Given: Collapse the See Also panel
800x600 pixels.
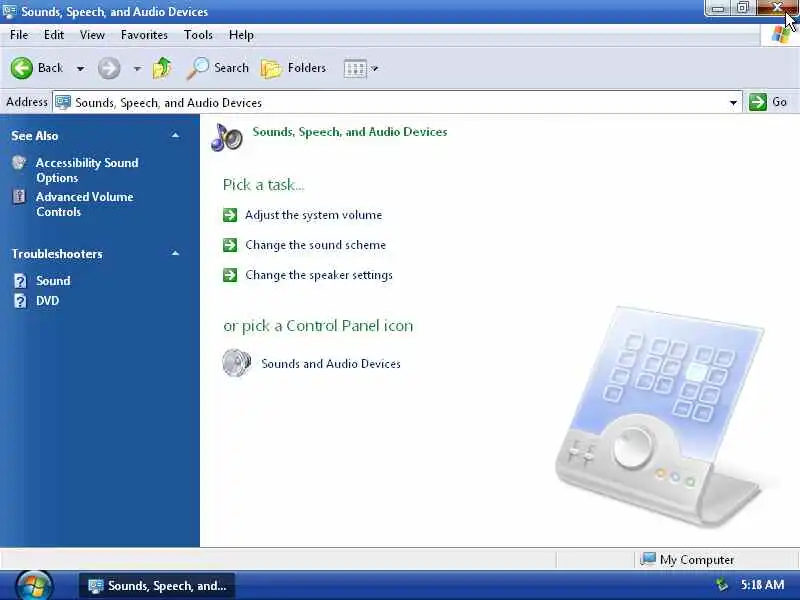Looking at the screenshot, I should point(176,135).
